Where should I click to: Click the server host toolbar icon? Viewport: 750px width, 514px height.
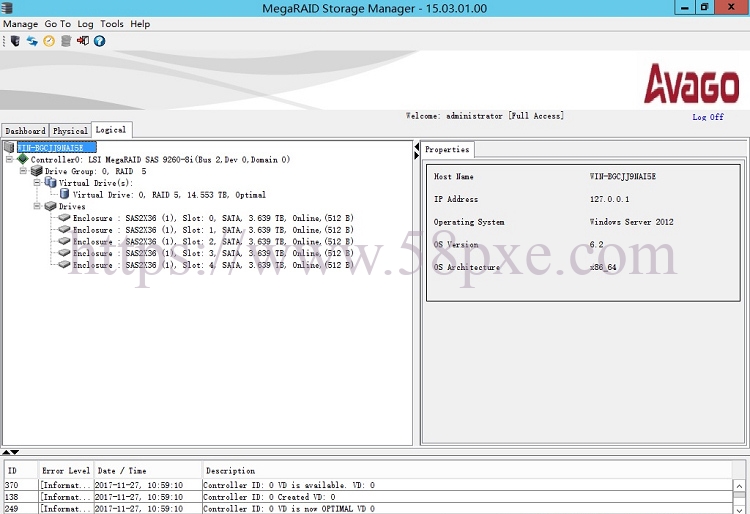(15, 41)
